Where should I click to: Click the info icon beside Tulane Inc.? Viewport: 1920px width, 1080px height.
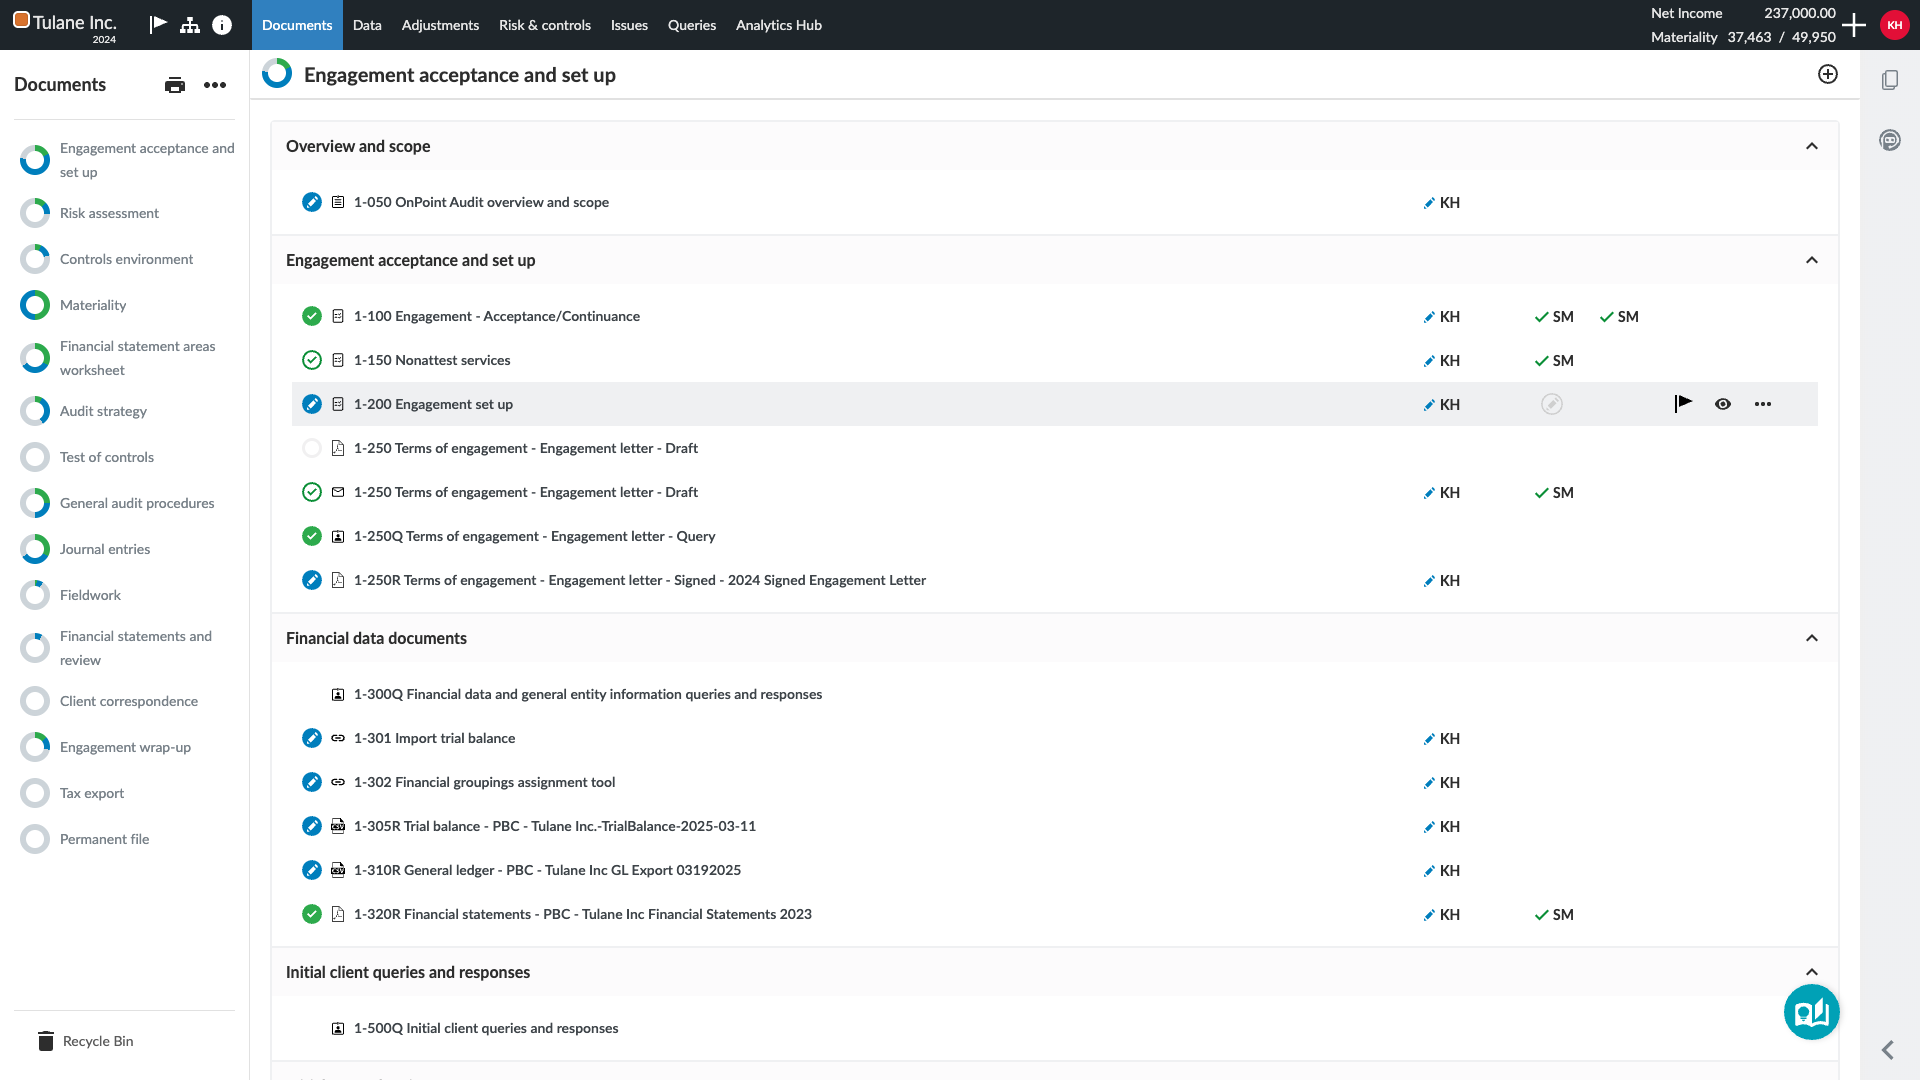222,25
